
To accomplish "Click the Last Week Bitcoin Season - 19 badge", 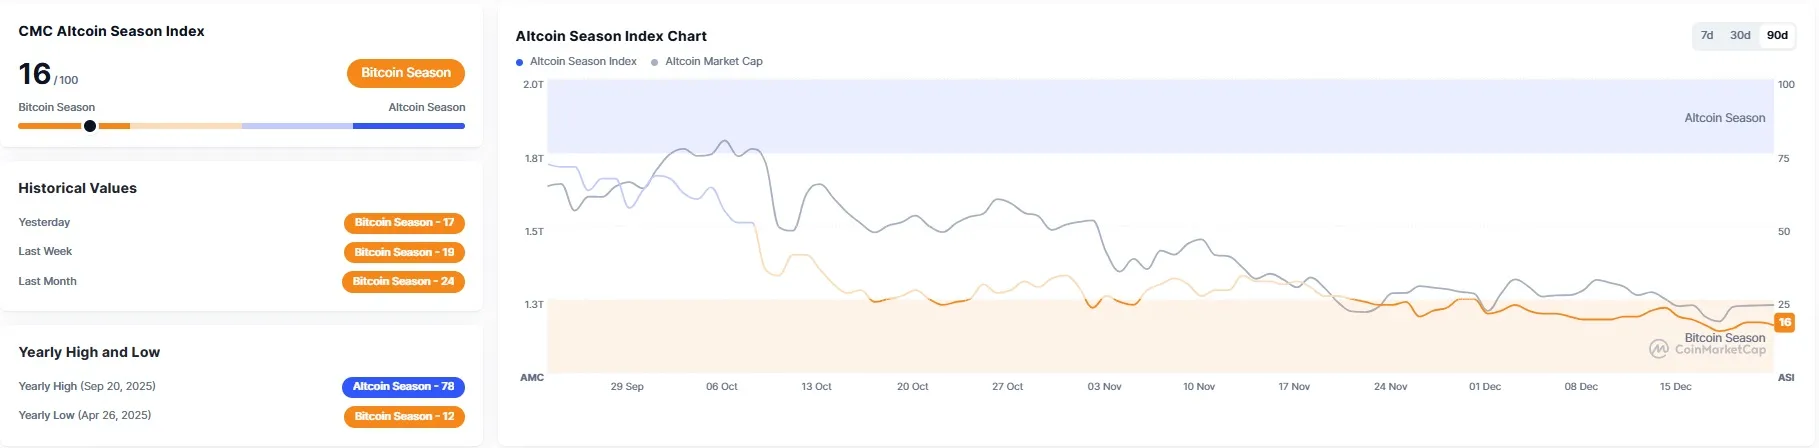I will click(x=404, y=252).
